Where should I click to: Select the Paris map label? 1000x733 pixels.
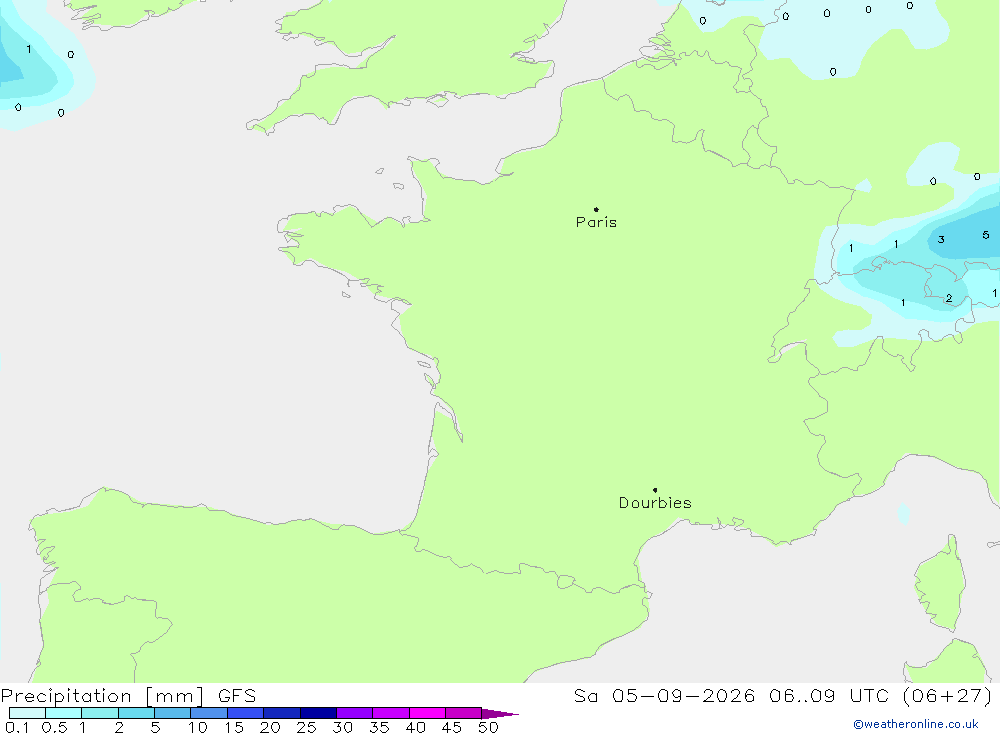tap(596, 222)
